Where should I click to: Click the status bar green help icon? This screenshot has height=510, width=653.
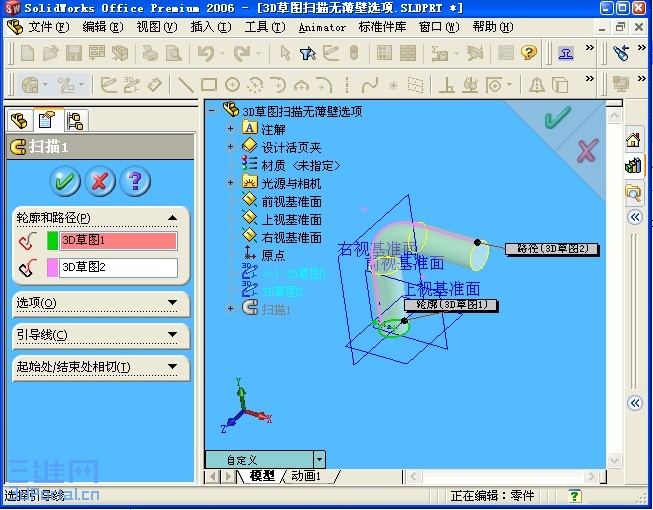point(574,495)
